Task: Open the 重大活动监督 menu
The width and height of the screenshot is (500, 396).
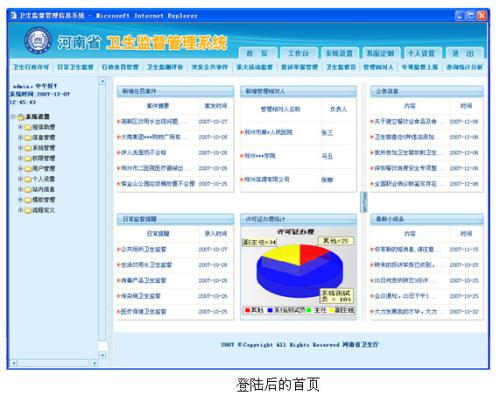Action: (254, 67)
